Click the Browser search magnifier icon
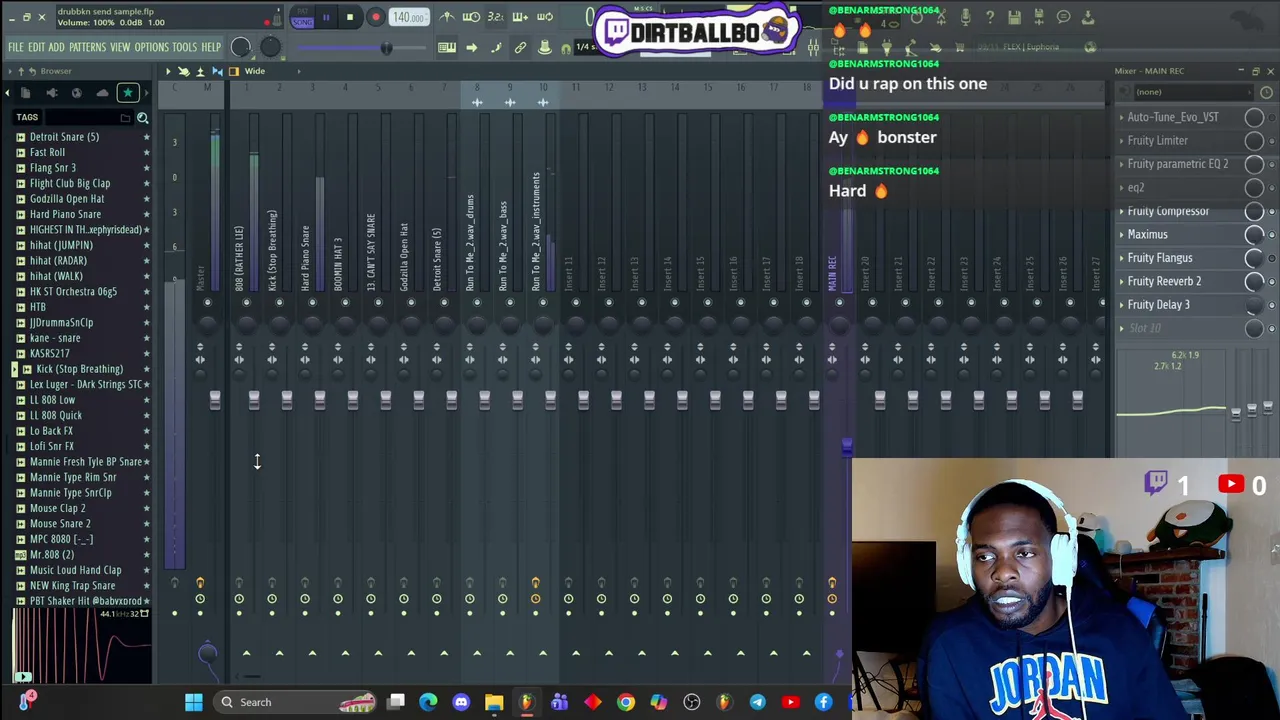The height and width of the screenshot is (720, 1280). click(142, 118)
